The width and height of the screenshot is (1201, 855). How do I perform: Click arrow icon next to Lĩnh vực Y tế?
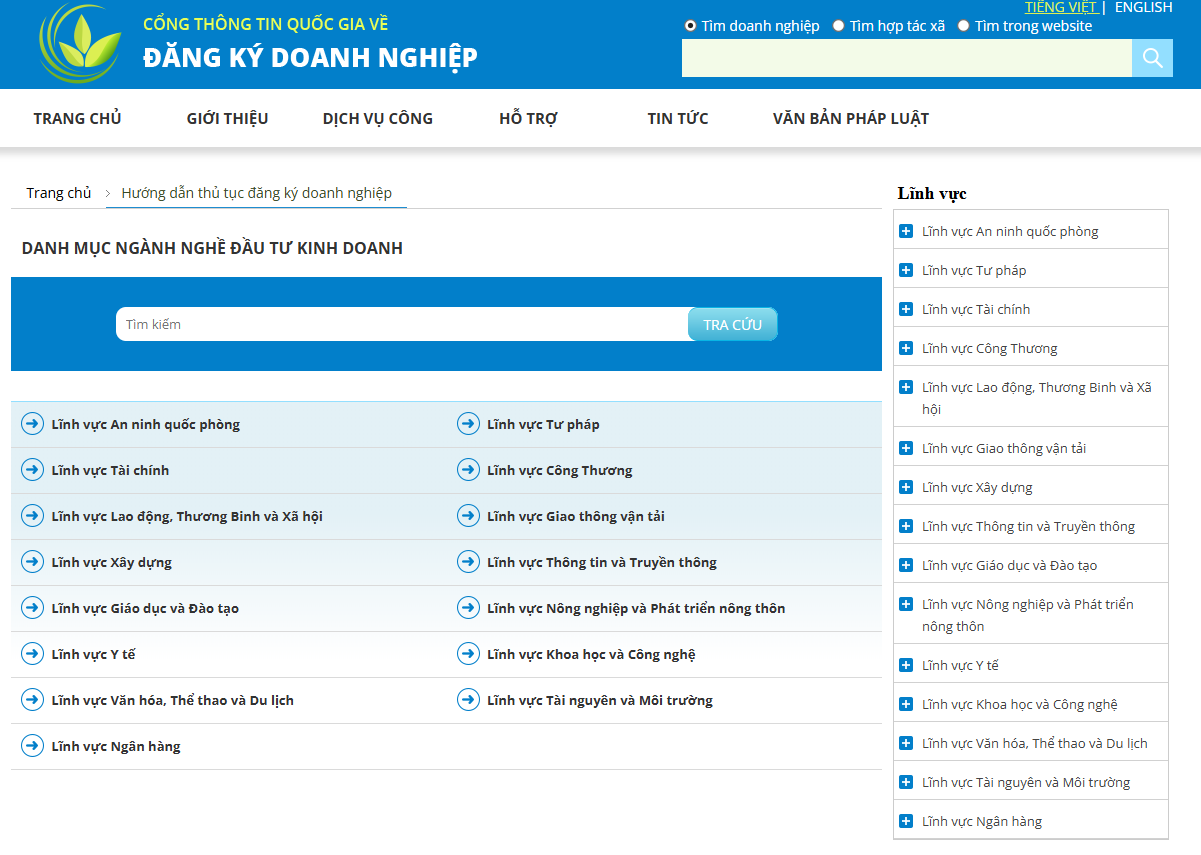point(33,654)
